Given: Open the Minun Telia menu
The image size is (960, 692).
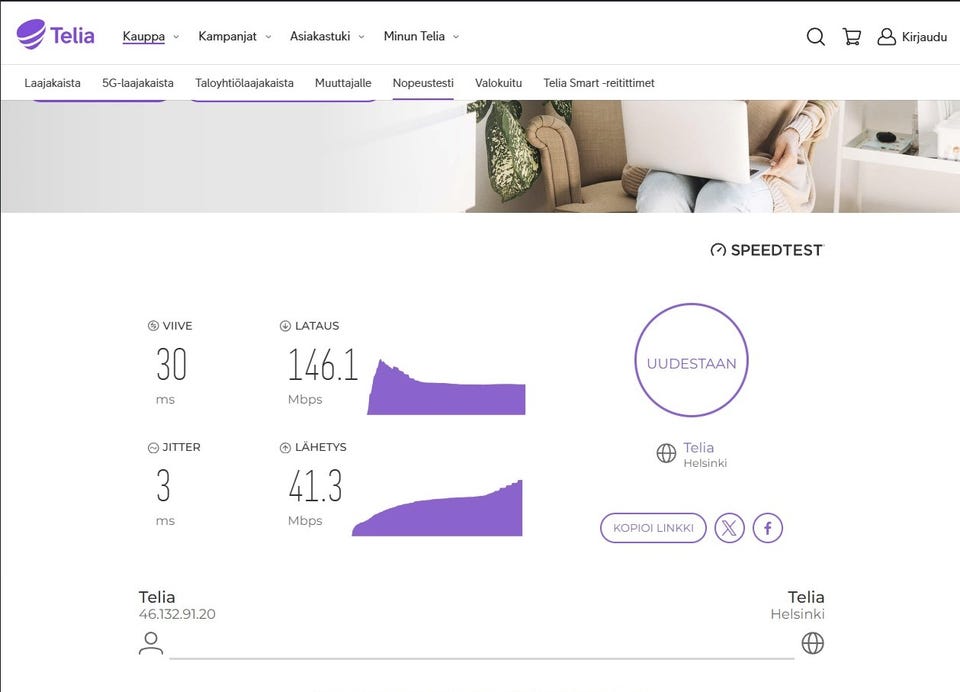Looking at the screenshot, I should pos(414,37).
